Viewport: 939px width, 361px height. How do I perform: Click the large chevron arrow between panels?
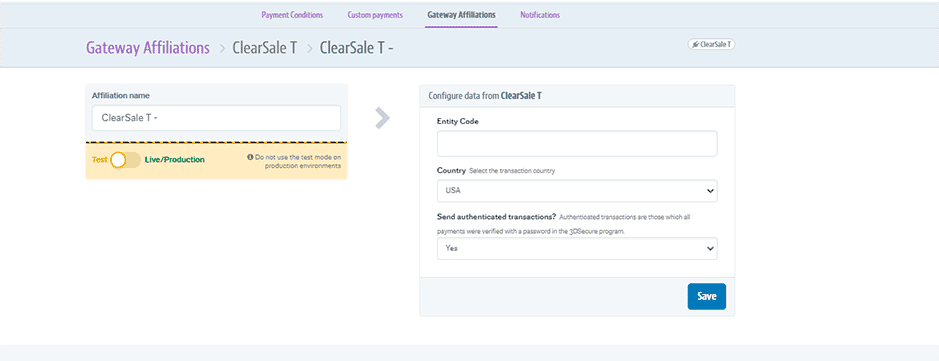[x=382, y=118]
